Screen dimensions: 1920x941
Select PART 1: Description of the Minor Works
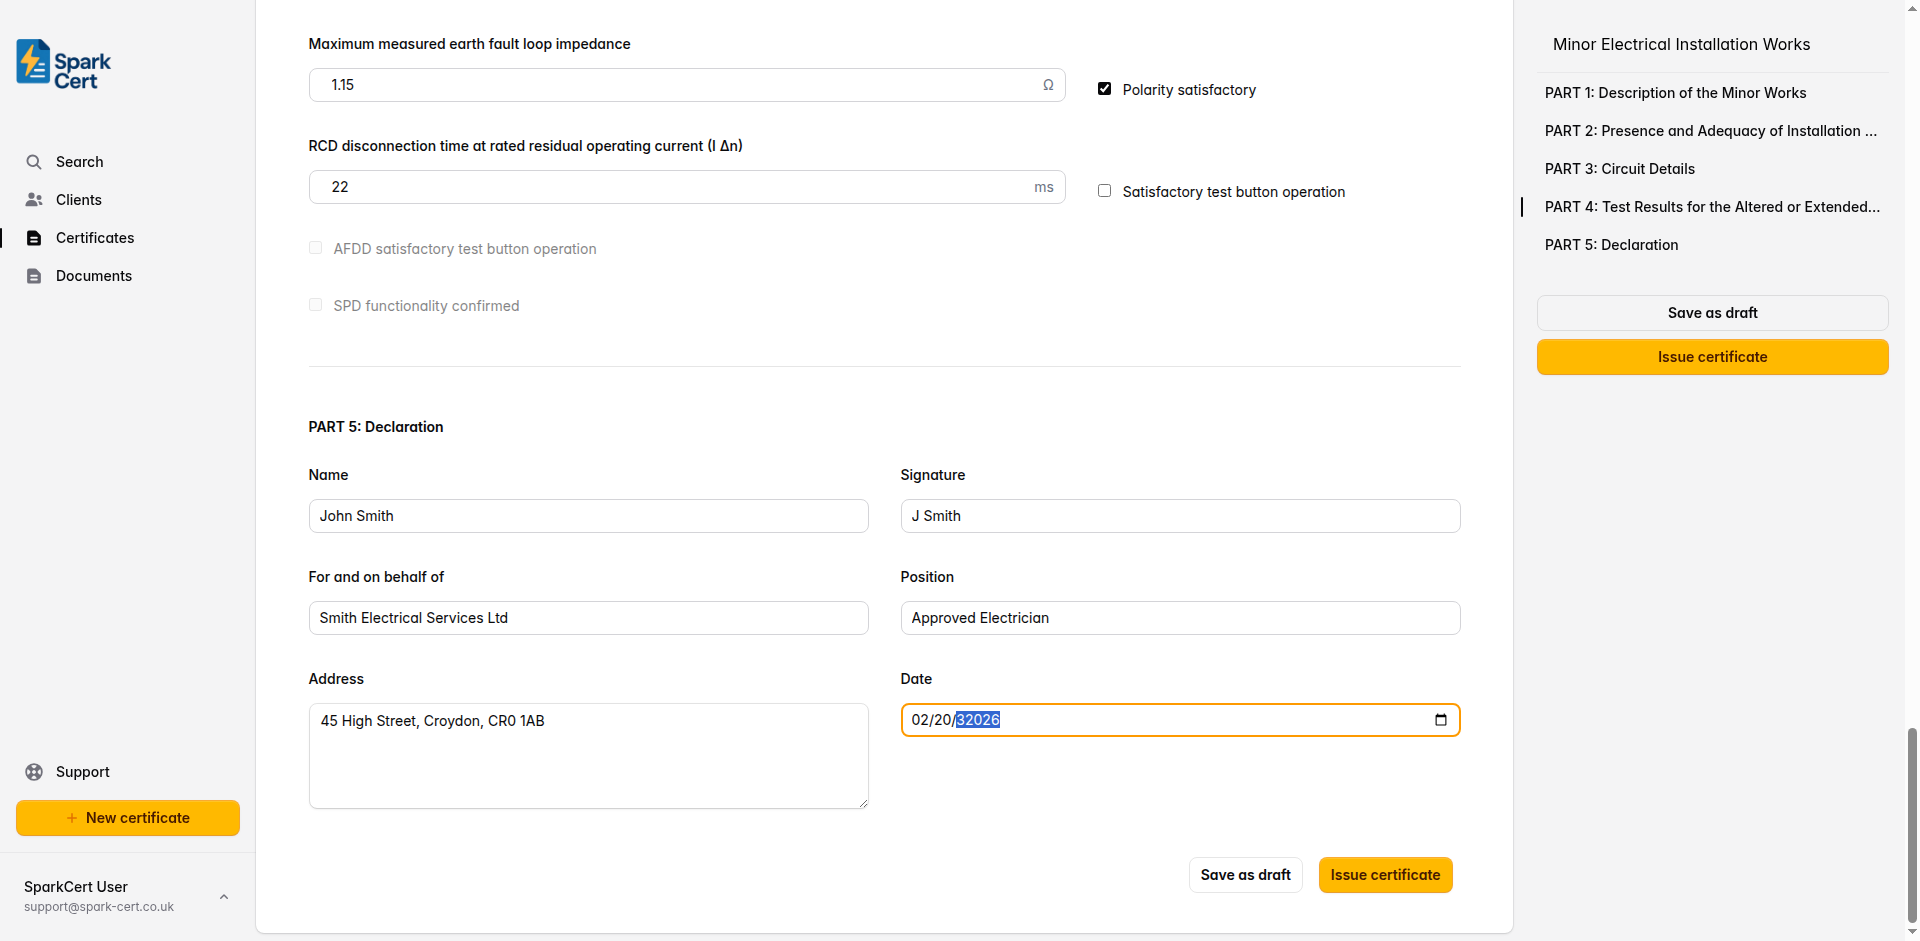pos(1675,93)
